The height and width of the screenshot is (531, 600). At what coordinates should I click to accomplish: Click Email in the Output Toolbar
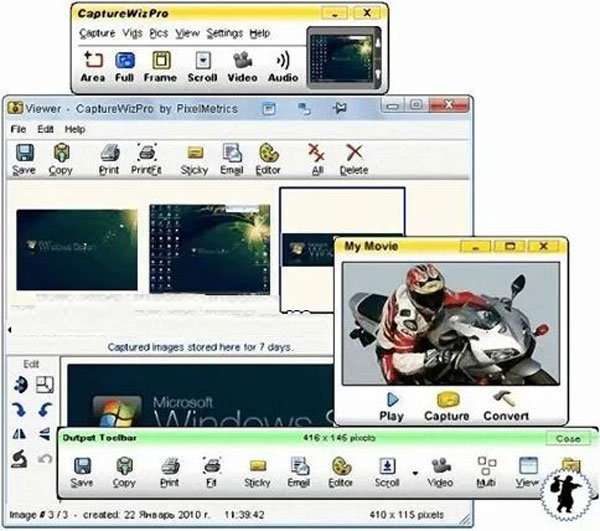(299, 472)
